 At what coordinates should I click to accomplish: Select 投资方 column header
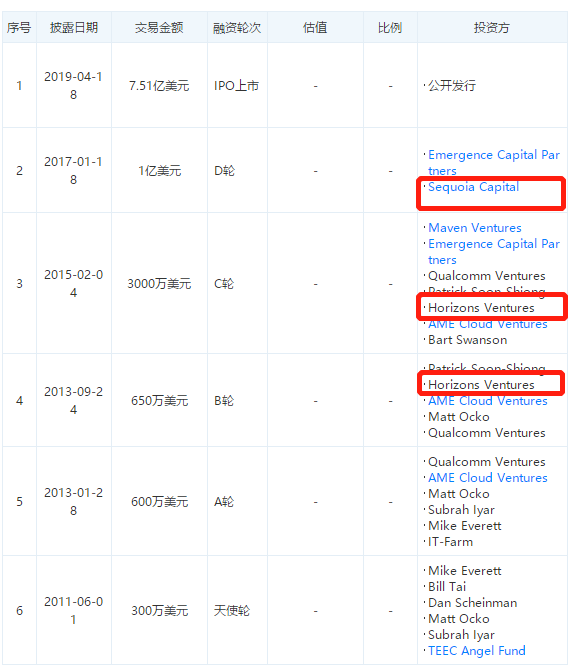(491, 28)
